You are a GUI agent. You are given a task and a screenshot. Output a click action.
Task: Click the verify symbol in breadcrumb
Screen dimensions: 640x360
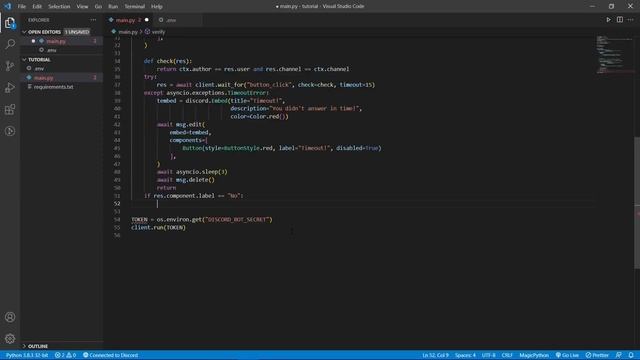point(158,32)
